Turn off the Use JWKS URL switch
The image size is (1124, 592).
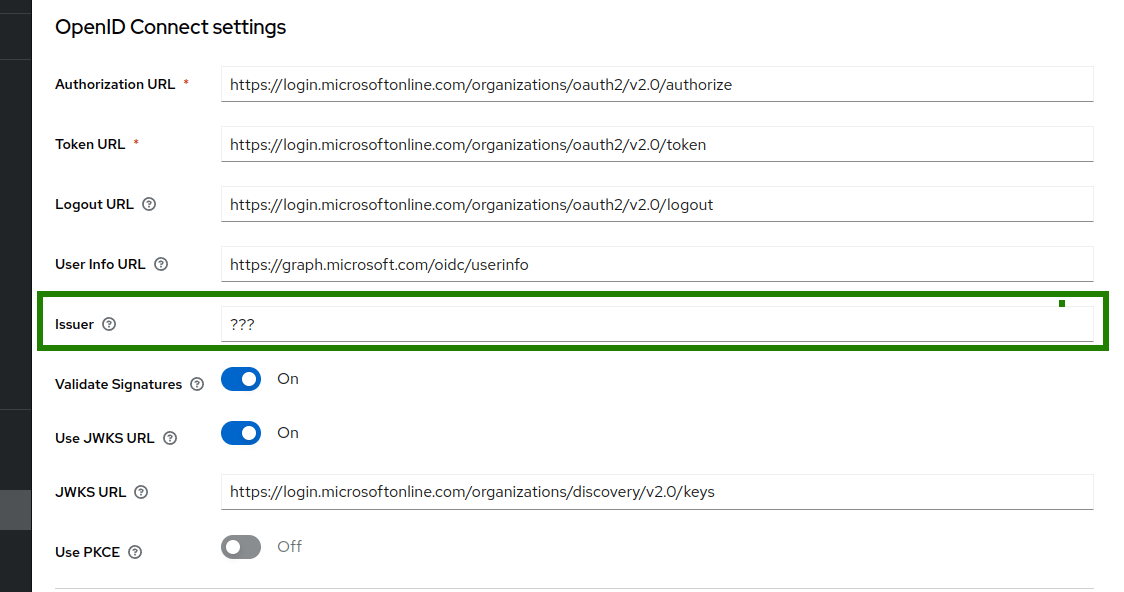click(x=240, y=433)
